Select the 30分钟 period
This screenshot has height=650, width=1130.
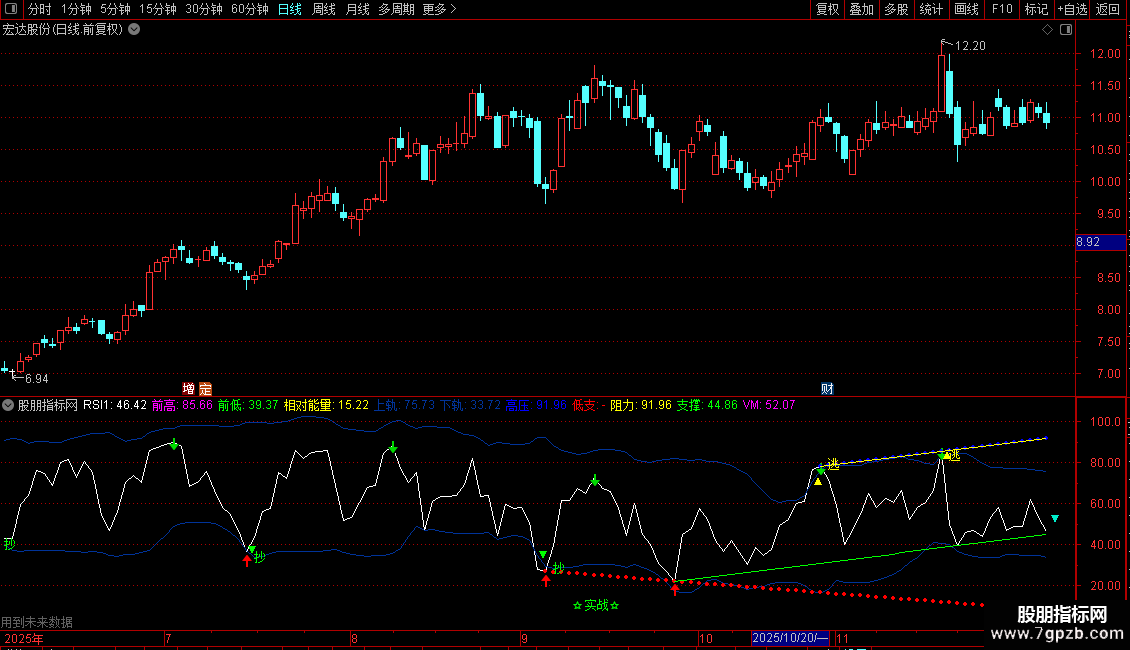click(204, 9)
